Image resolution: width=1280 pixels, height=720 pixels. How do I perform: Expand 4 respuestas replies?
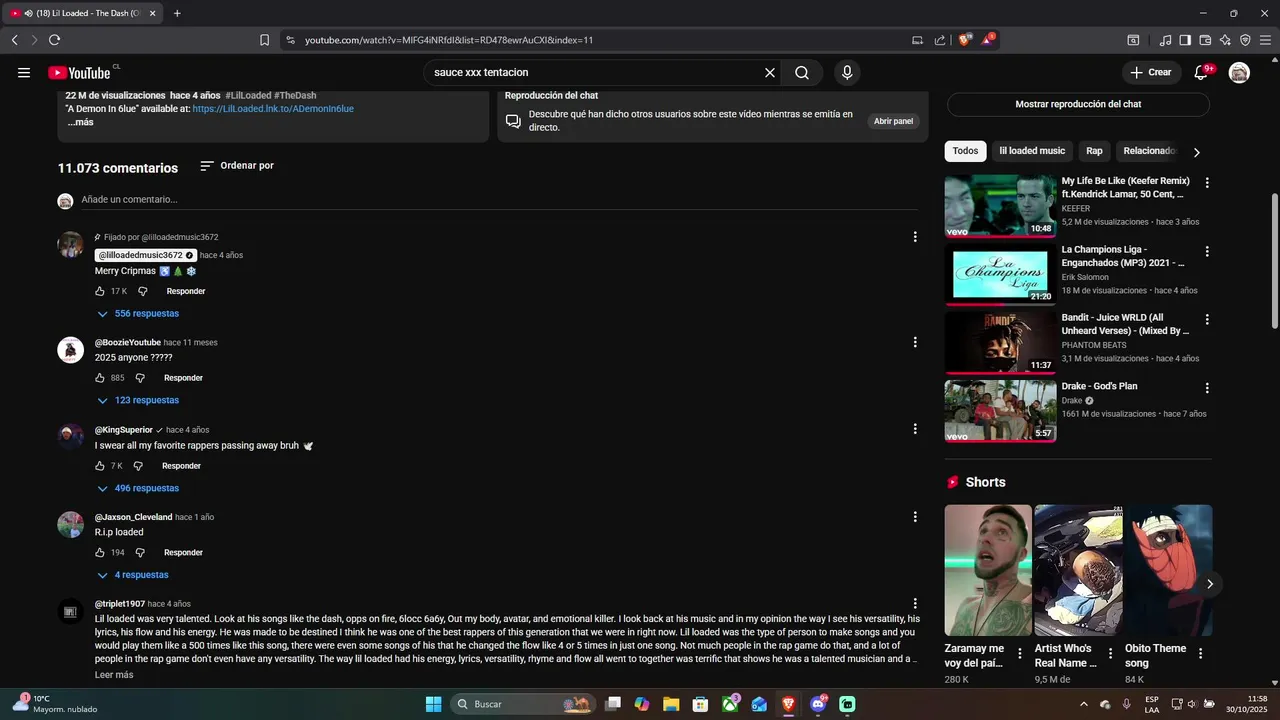tap(133, 575)
